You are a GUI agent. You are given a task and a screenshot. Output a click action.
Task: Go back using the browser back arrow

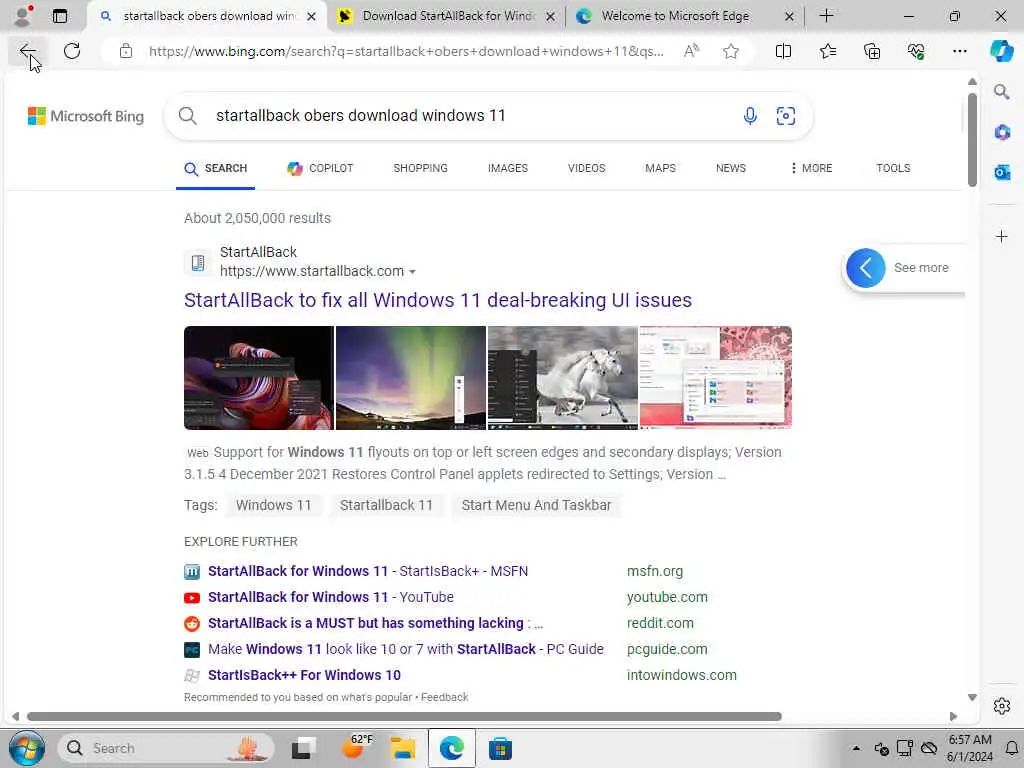point(27,51)
